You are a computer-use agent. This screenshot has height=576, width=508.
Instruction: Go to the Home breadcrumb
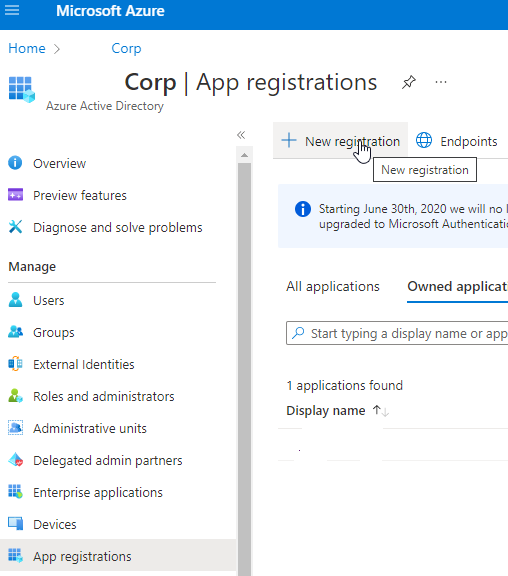(27, 48)
